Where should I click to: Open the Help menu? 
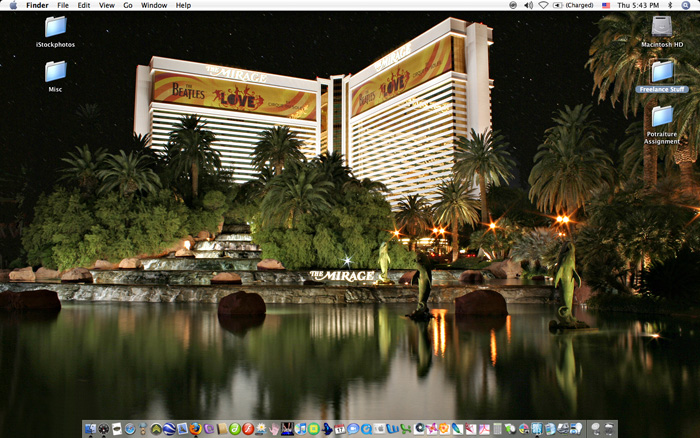[183, 5]
